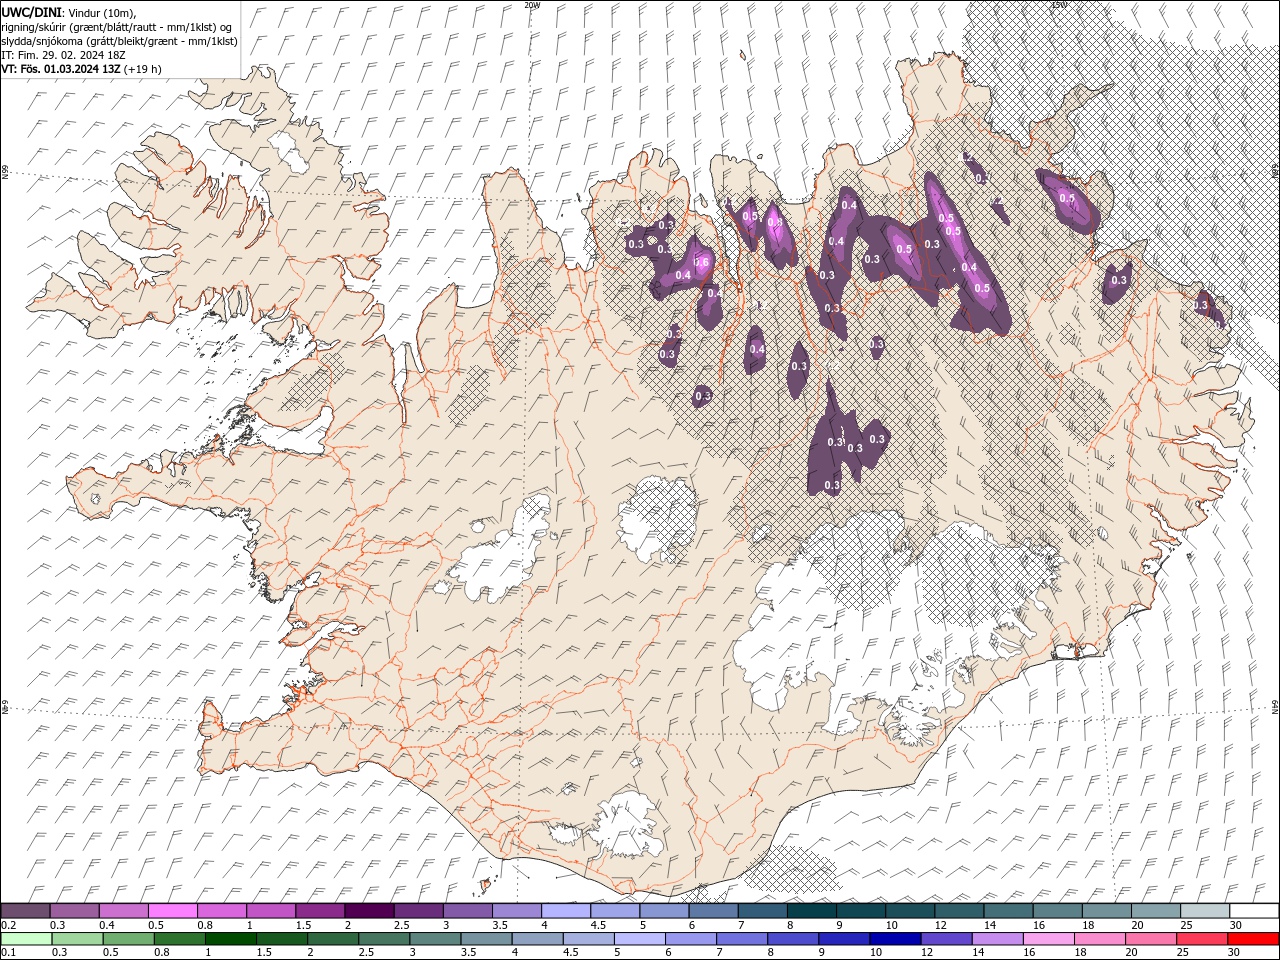The width and height of the screenshot is (1280, 960).
Task: Select the upper-row purple swatch starting at 0.3
Action: click(74, 911)
